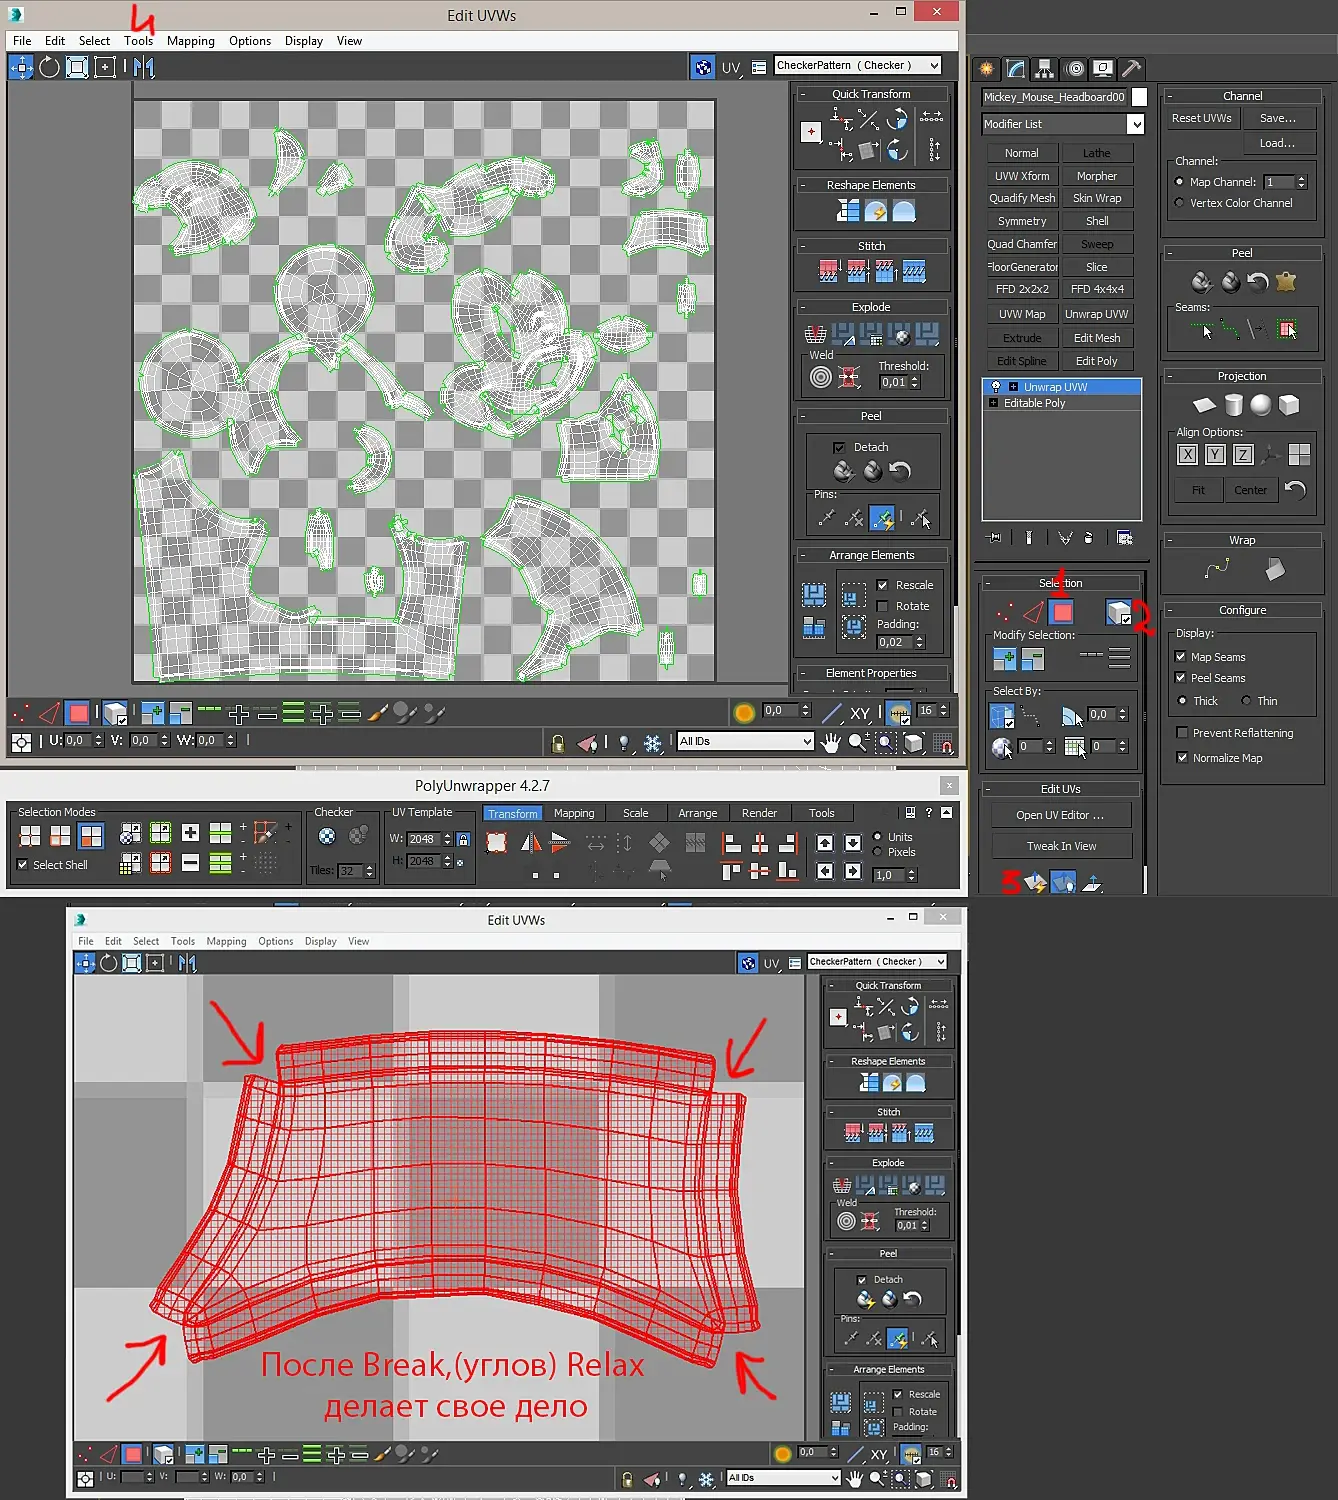The height and width of the screenshot is (1500, 1338).
Task: Enable the Rotate checkbox in Arrange Elements
Action: point(882,606)
